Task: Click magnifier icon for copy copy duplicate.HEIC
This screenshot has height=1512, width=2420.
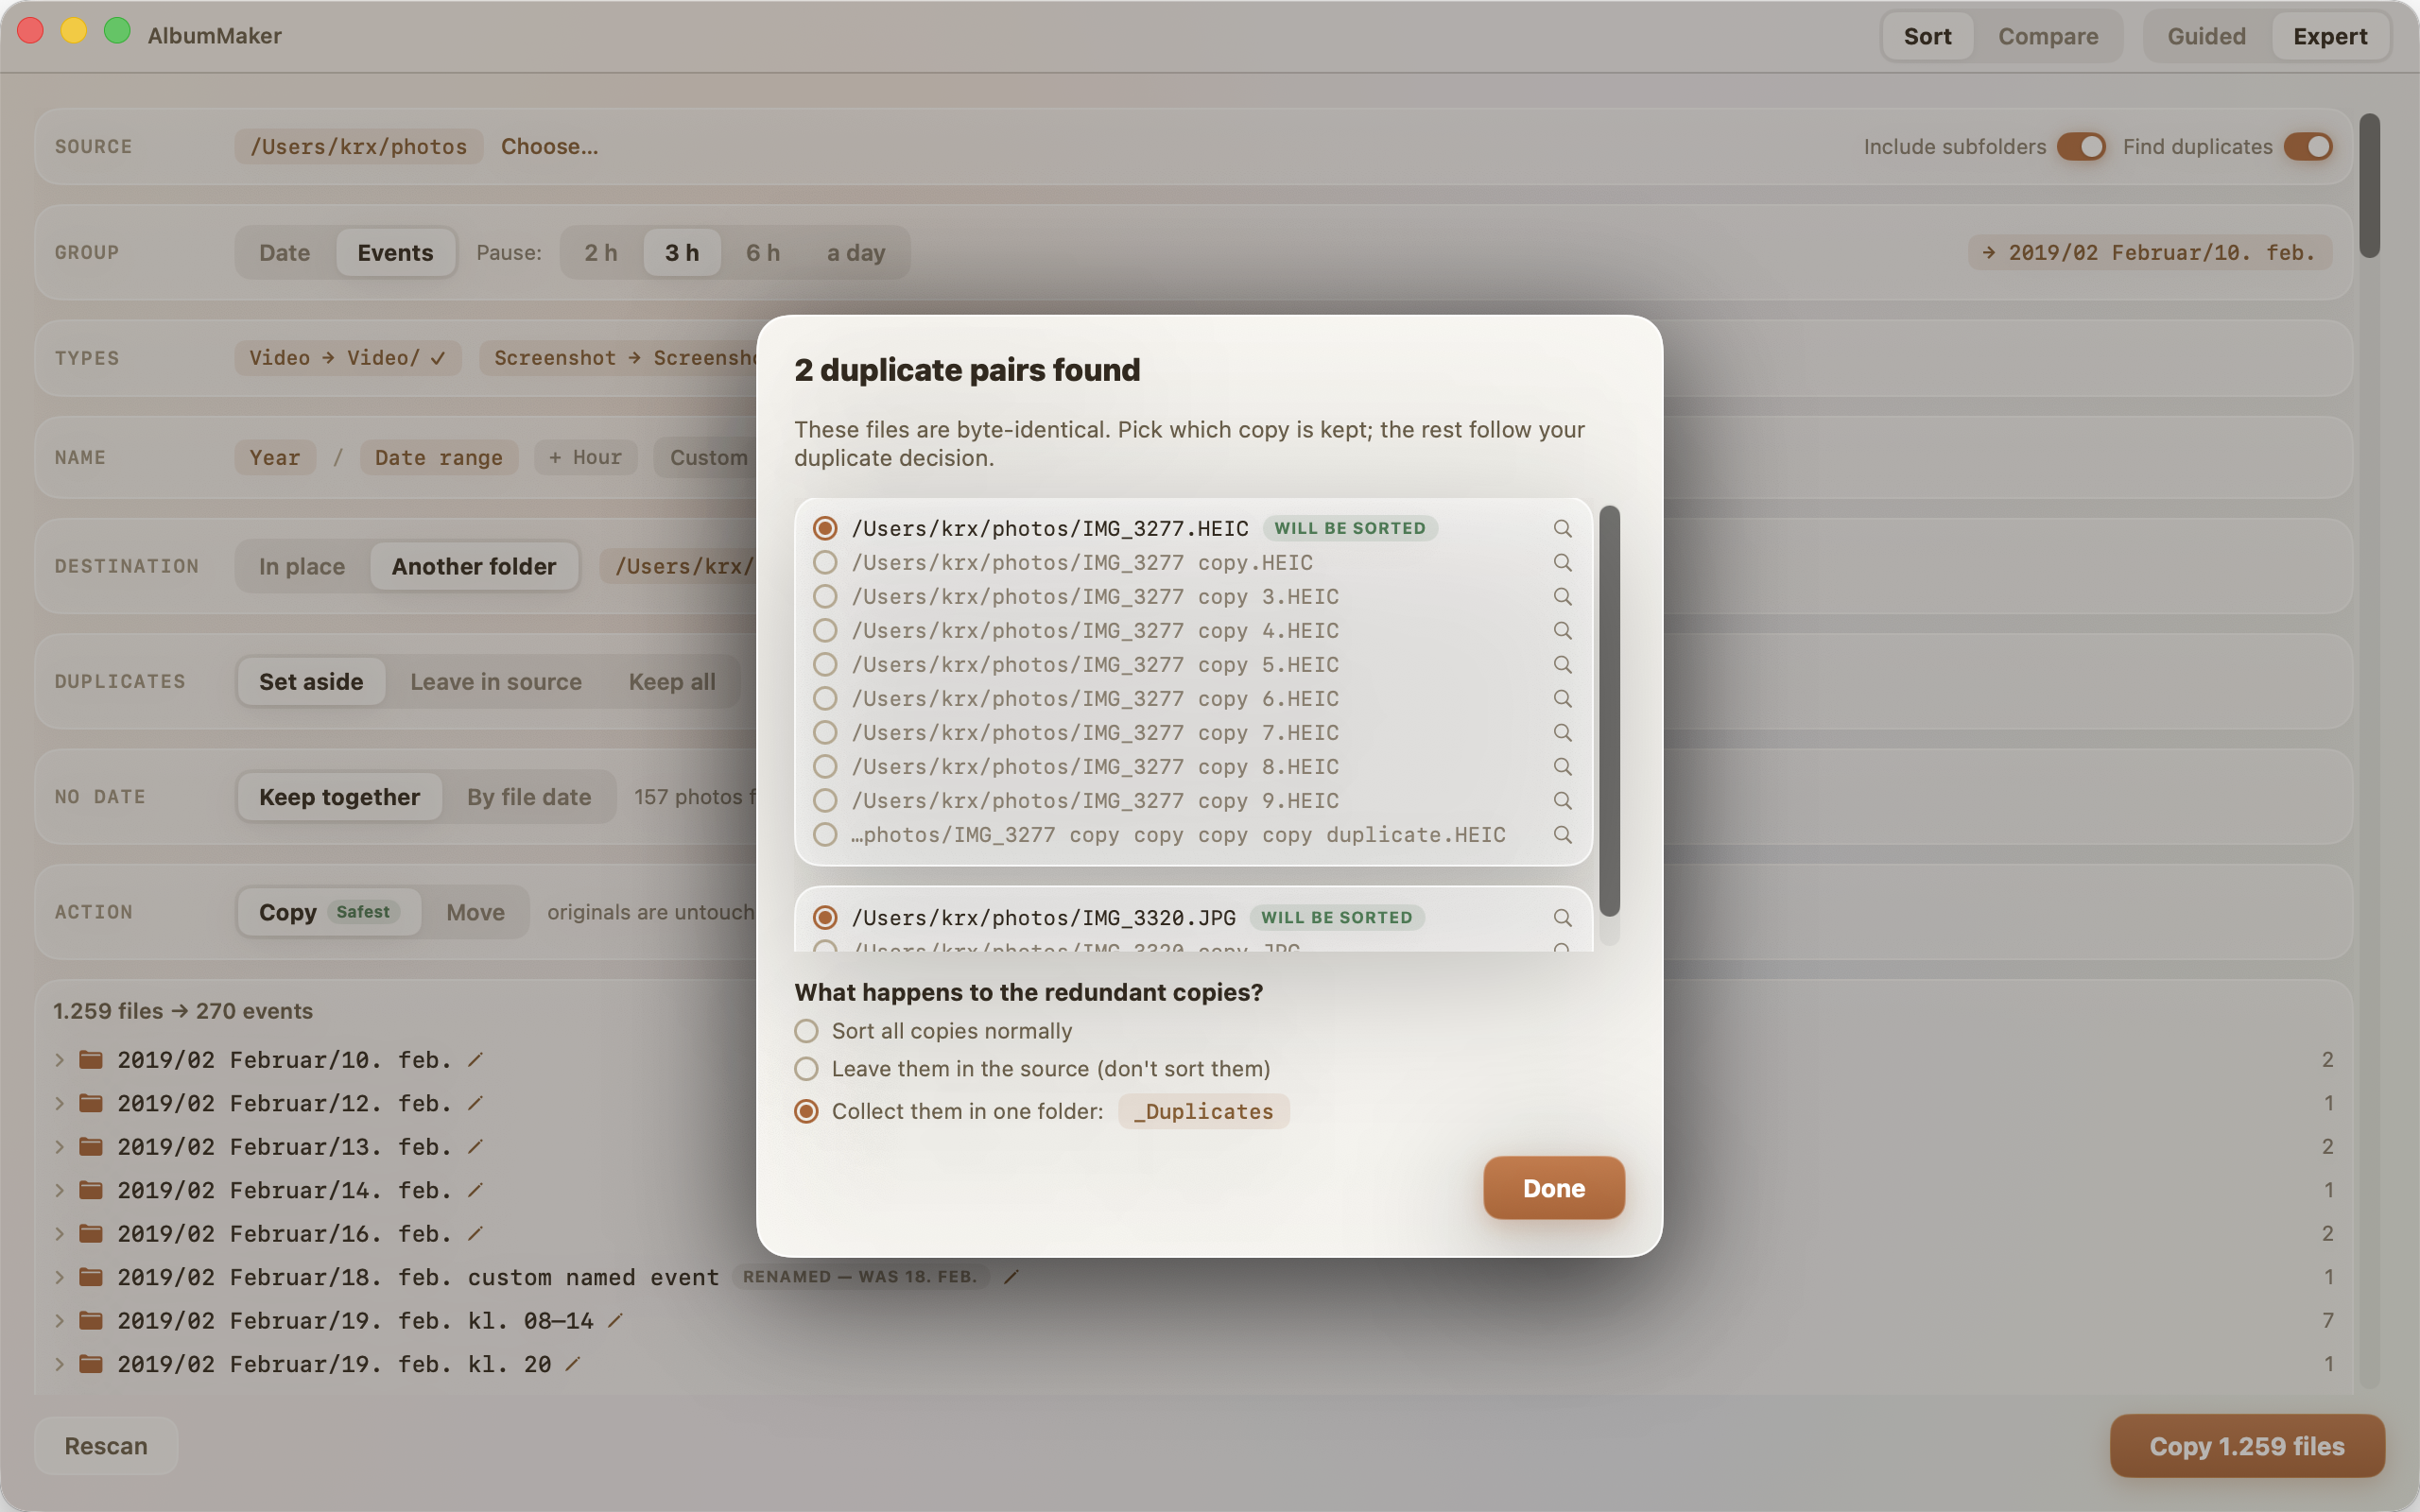Action: point(1562,834)
